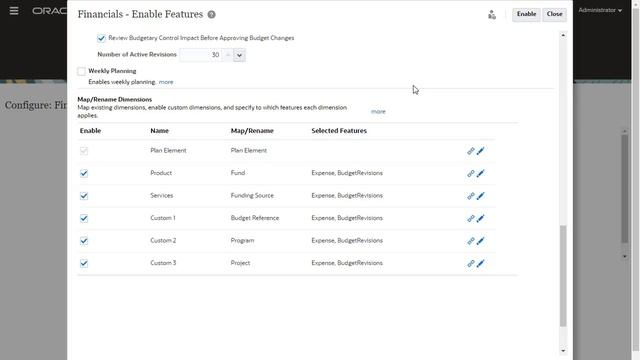Viewport: 640px width, 360px height.
Task: Click the dialog vertical scrollbar thumb
Action: 563,276
